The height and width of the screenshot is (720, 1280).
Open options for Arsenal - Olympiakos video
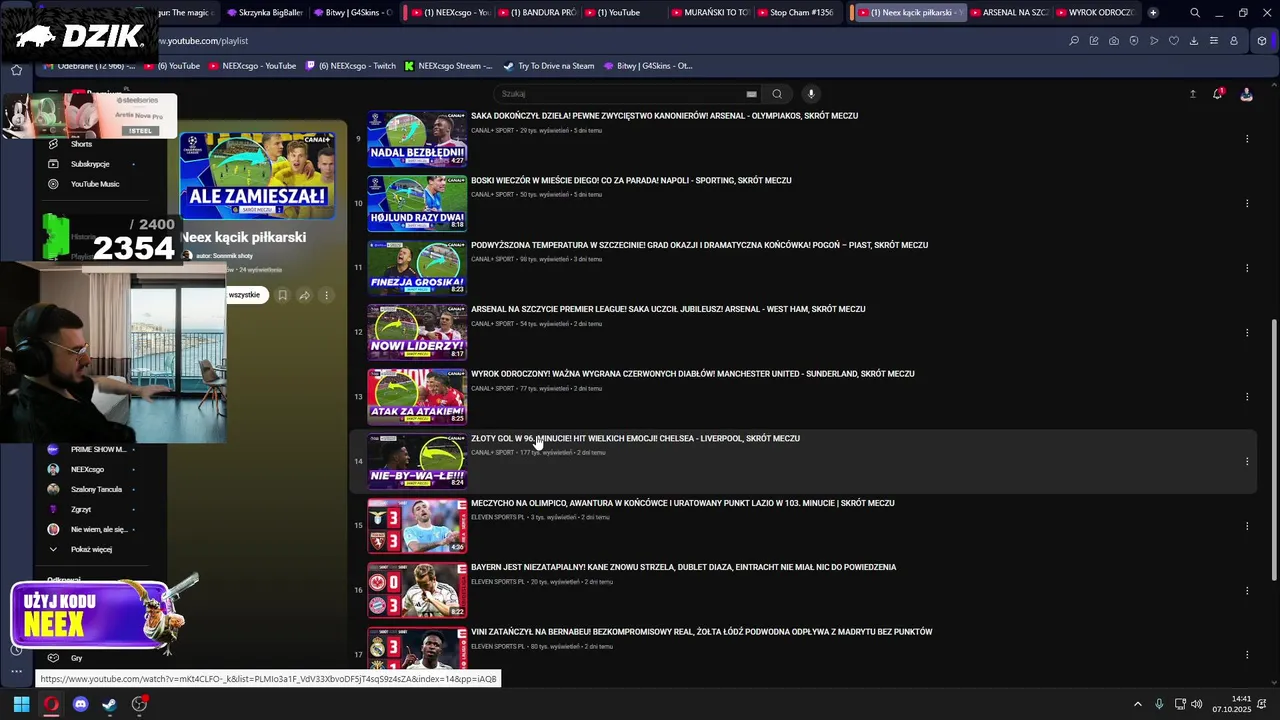tap(1247, 139)
